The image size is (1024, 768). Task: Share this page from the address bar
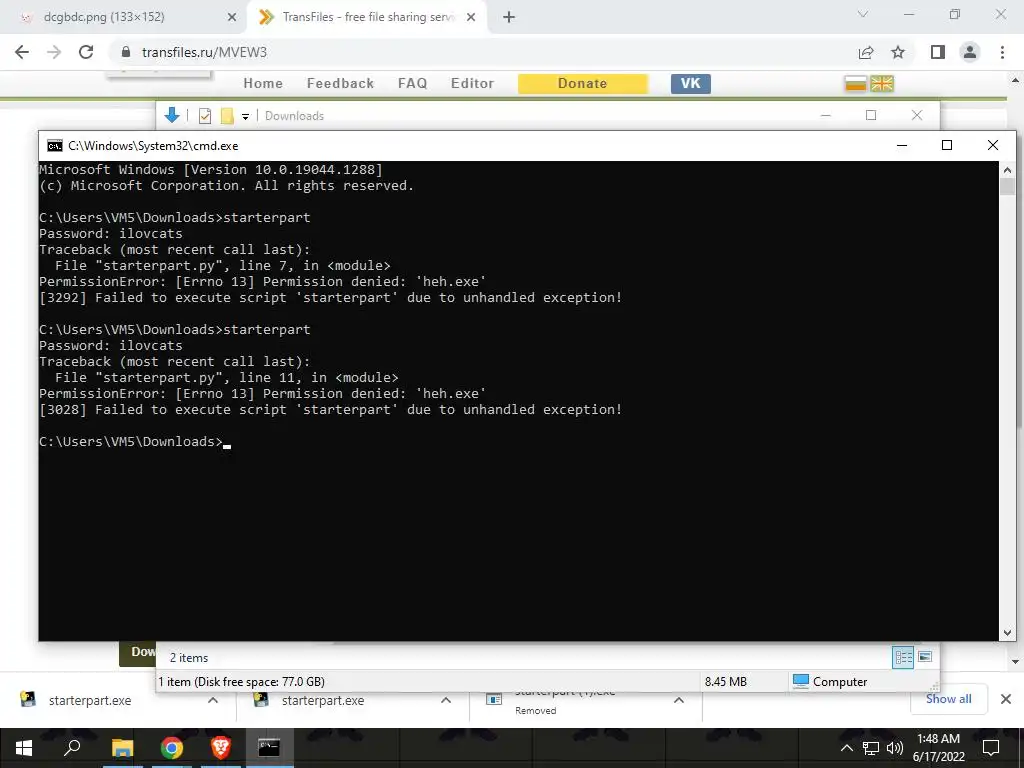[866, 52]
